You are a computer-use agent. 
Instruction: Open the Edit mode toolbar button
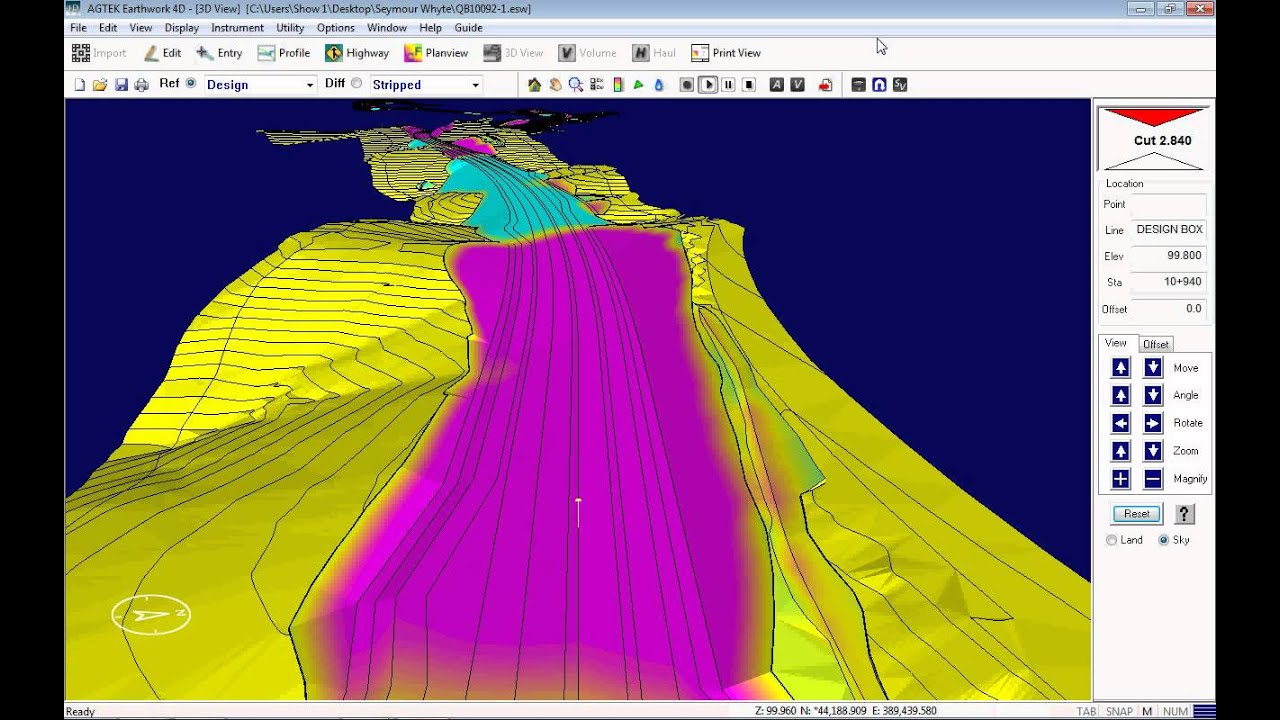pos(162,53)
